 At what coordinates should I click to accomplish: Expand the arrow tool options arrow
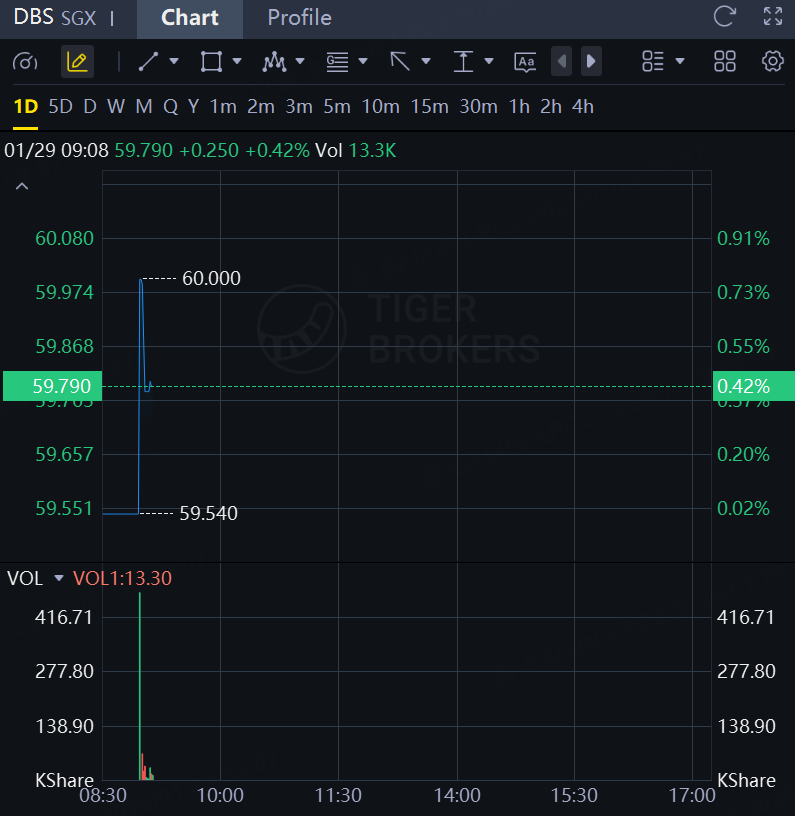click(x=426, y=61)
